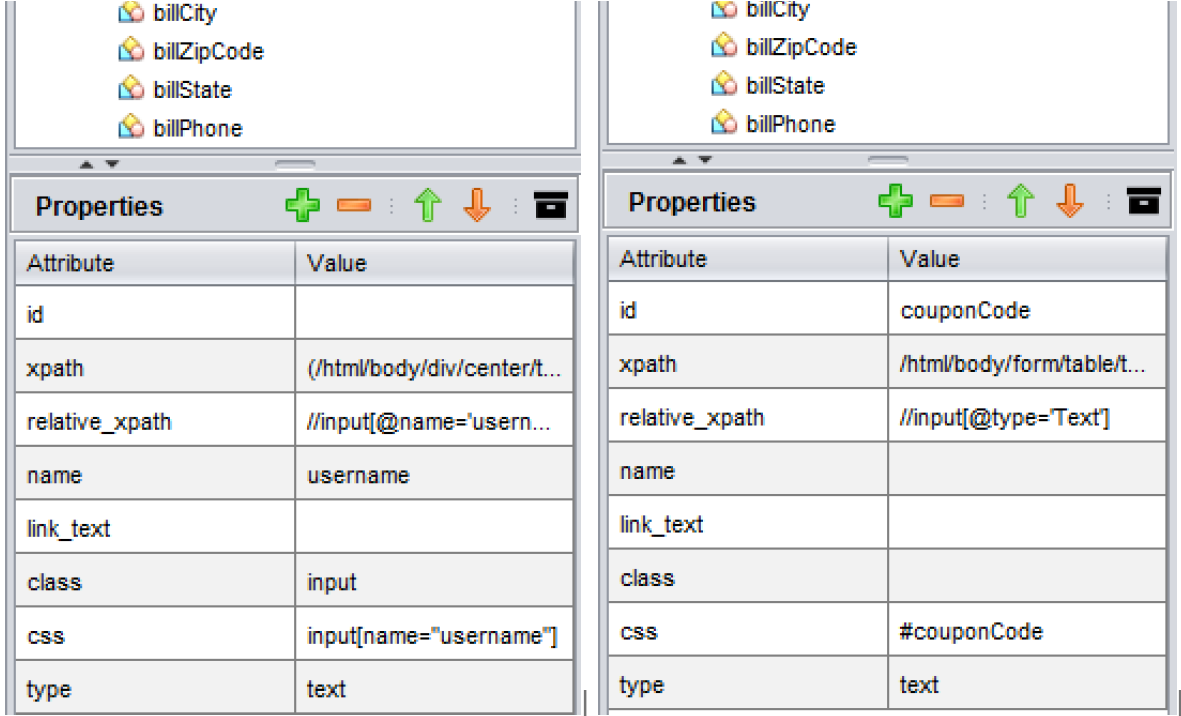Screen dimensions: 1181x716
Task: Select the css value #couponCode
Action: (x=970, y=632)
